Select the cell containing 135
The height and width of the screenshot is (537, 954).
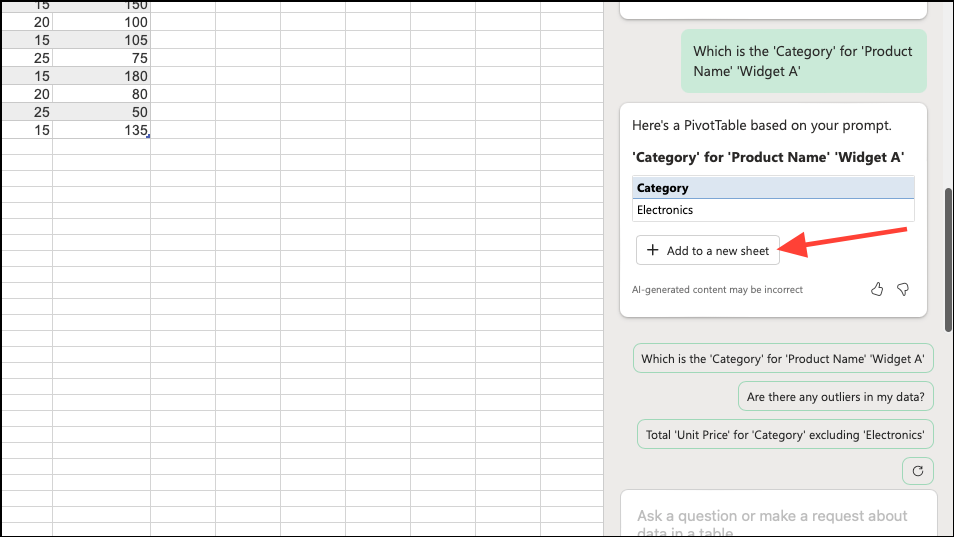coord(102,130)
